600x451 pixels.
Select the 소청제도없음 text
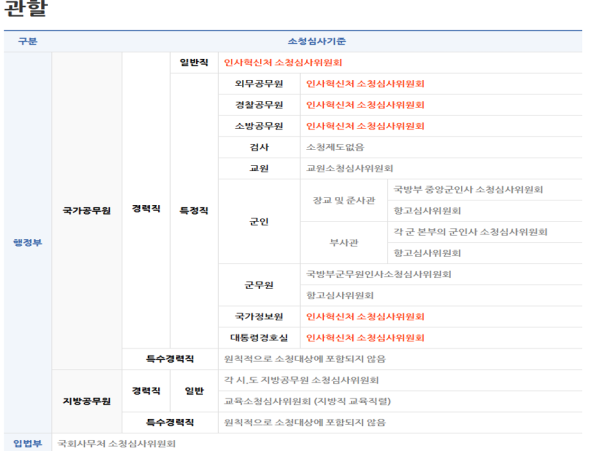click(335, 147)
